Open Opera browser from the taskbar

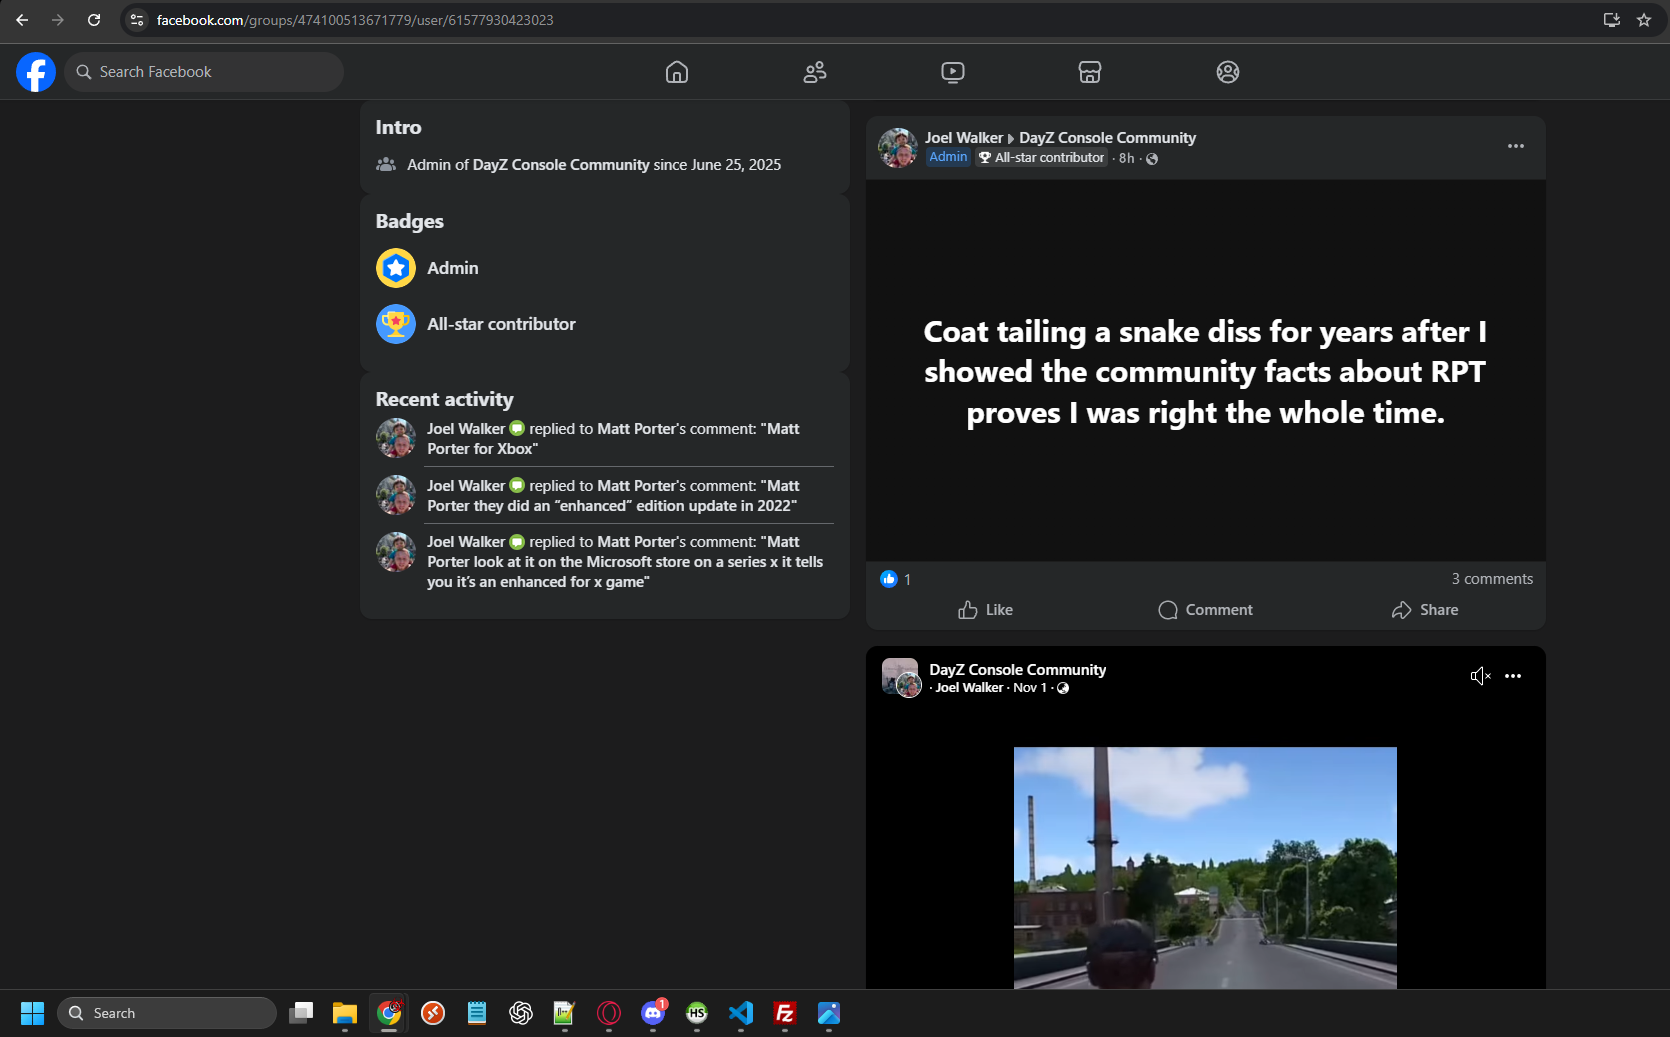[609, 1013]
